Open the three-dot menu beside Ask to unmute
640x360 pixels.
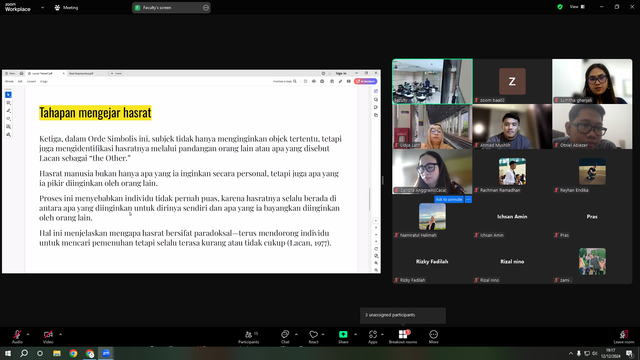[468, 199]
